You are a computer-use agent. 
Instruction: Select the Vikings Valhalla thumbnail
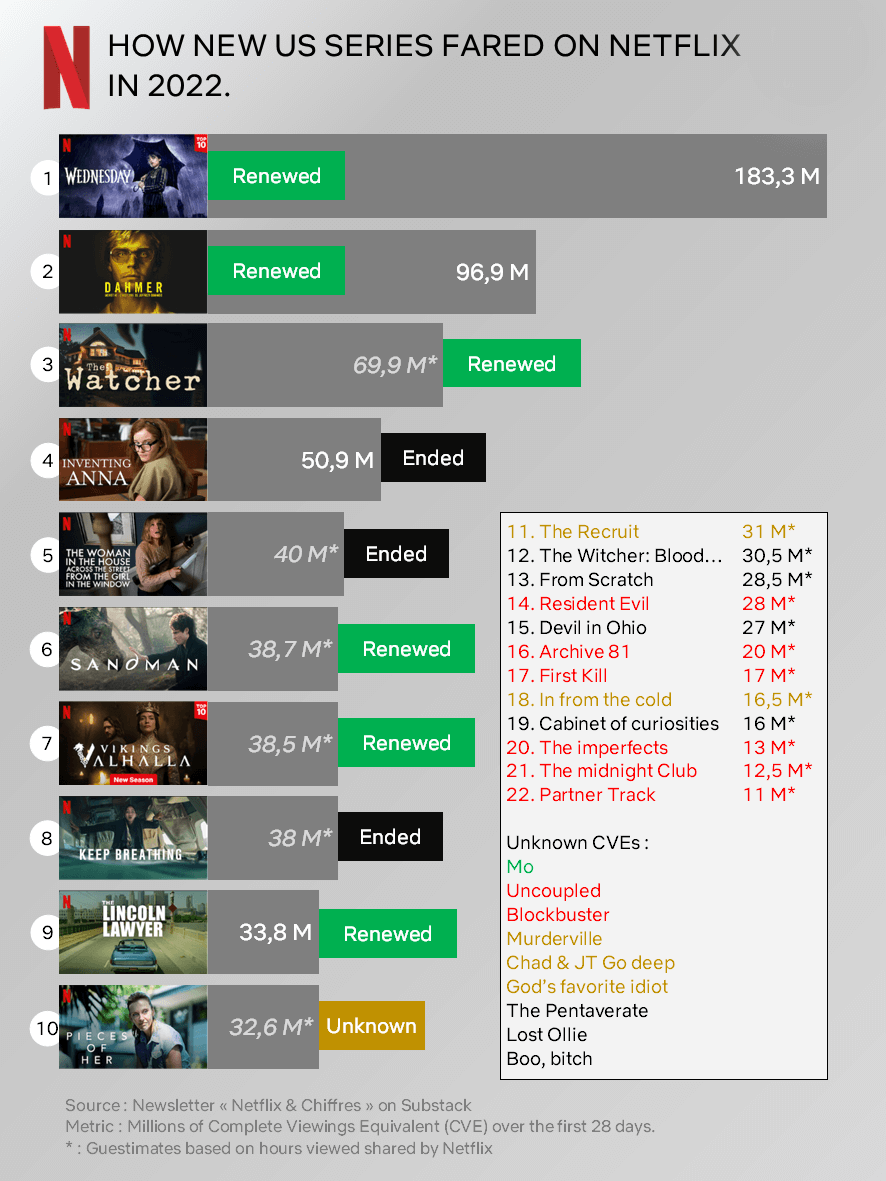pyautogui.click(x=133, y=743)
